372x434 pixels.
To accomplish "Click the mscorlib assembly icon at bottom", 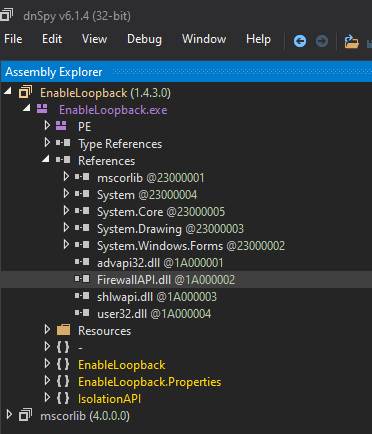I will (25, 415).
